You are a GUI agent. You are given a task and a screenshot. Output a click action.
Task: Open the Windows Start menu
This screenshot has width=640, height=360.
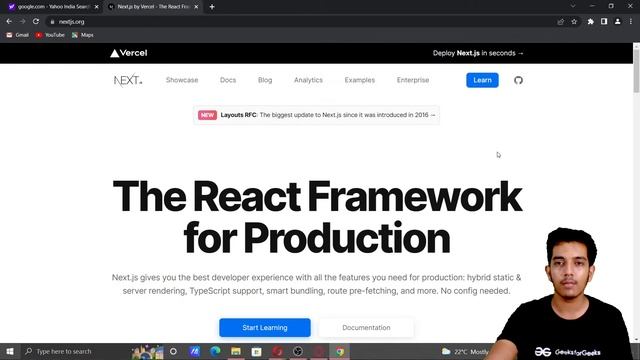[x=10, y=351]
